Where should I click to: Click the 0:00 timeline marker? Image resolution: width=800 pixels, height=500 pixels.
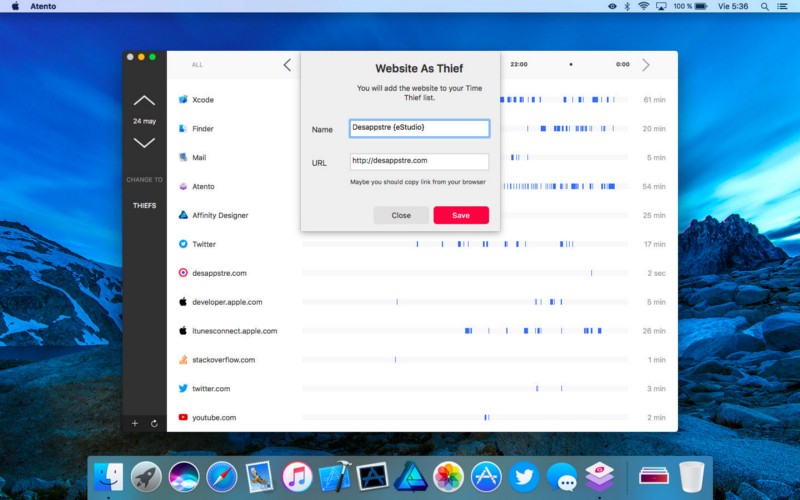point(622,64)
